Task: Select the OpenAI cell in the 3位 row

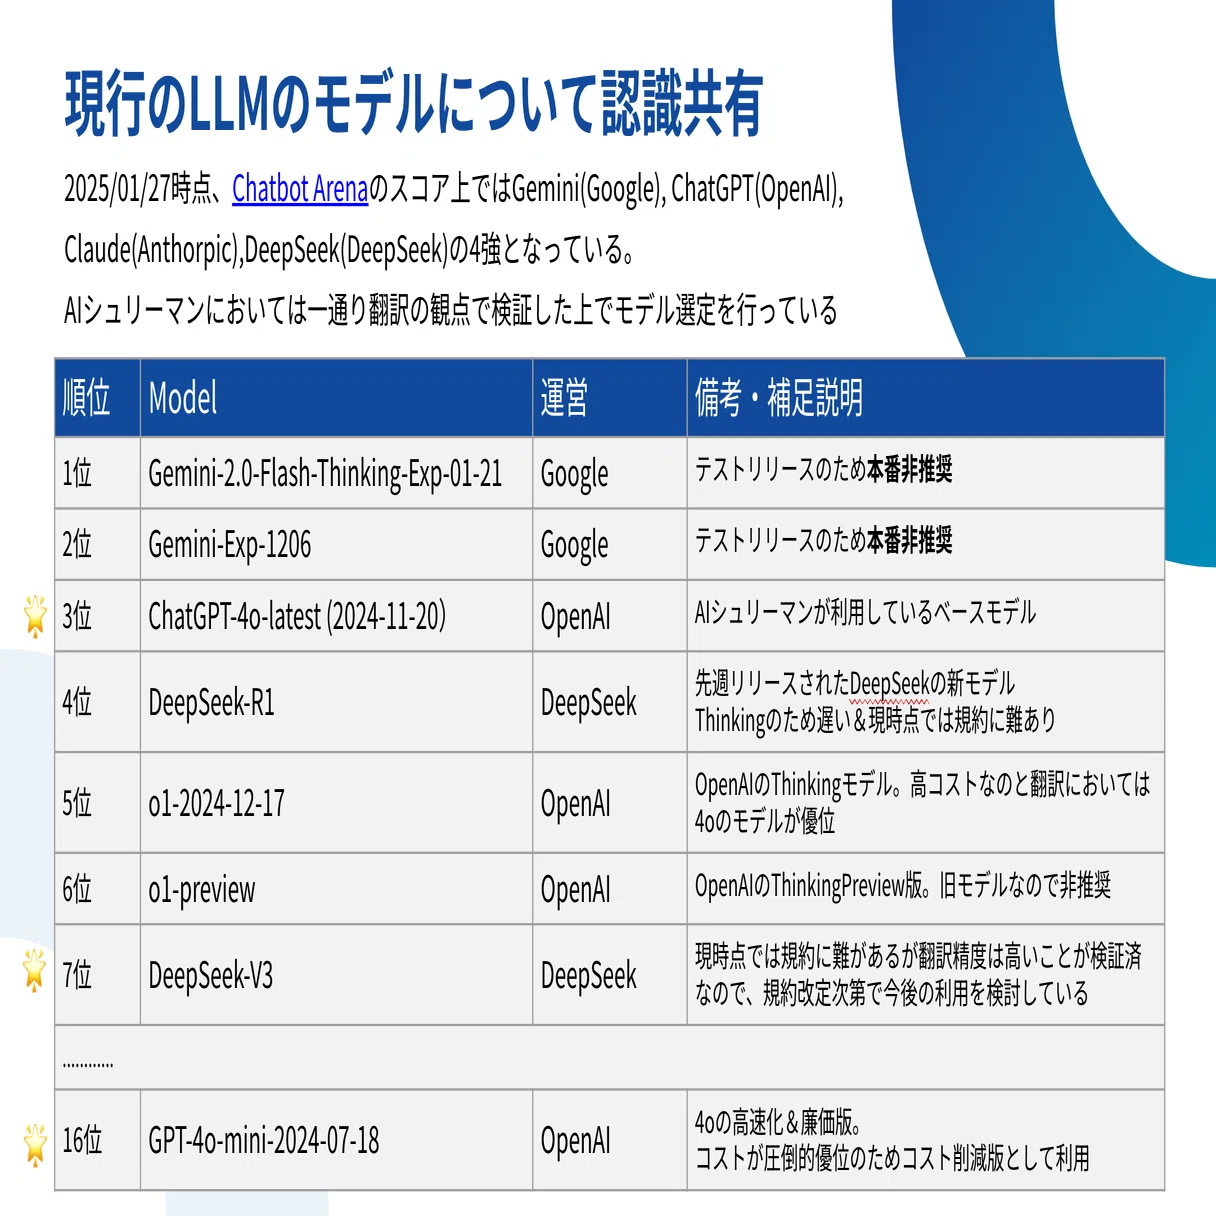Action: (610, 616)
